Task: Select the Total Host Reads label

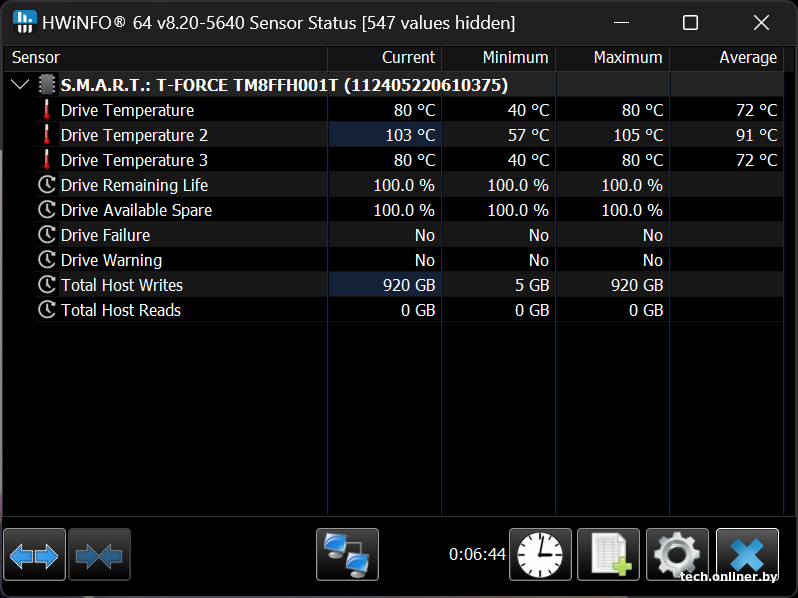Action: [x=121, y=309]
